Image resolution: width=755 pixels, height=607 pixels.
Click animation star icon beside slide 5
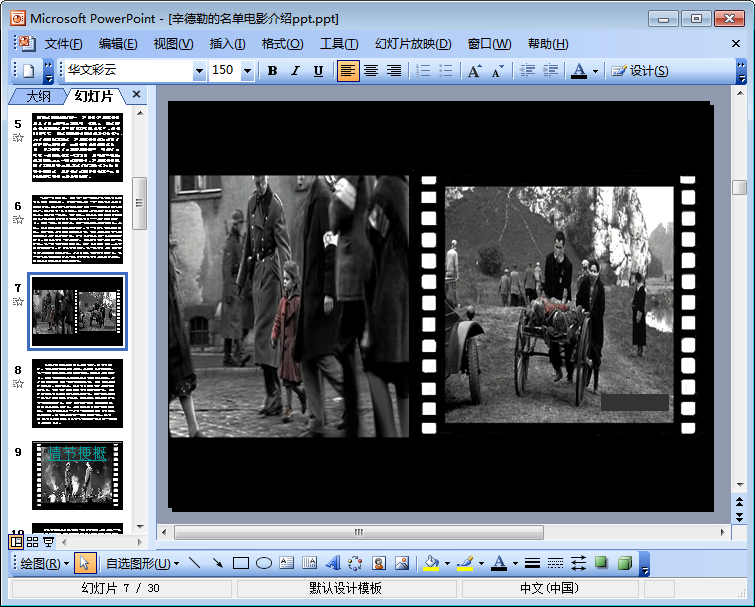[x=18, y=138]
